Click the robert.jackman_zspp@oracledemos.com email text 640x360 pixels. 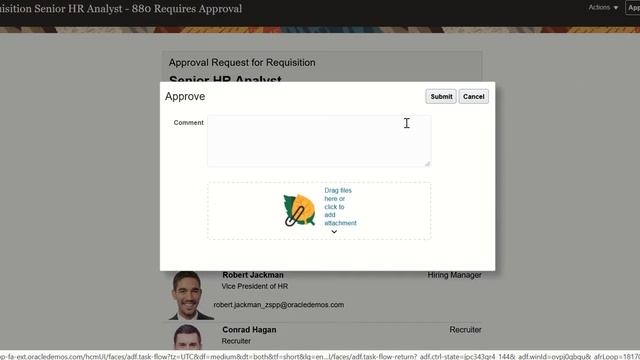point(279,304)
